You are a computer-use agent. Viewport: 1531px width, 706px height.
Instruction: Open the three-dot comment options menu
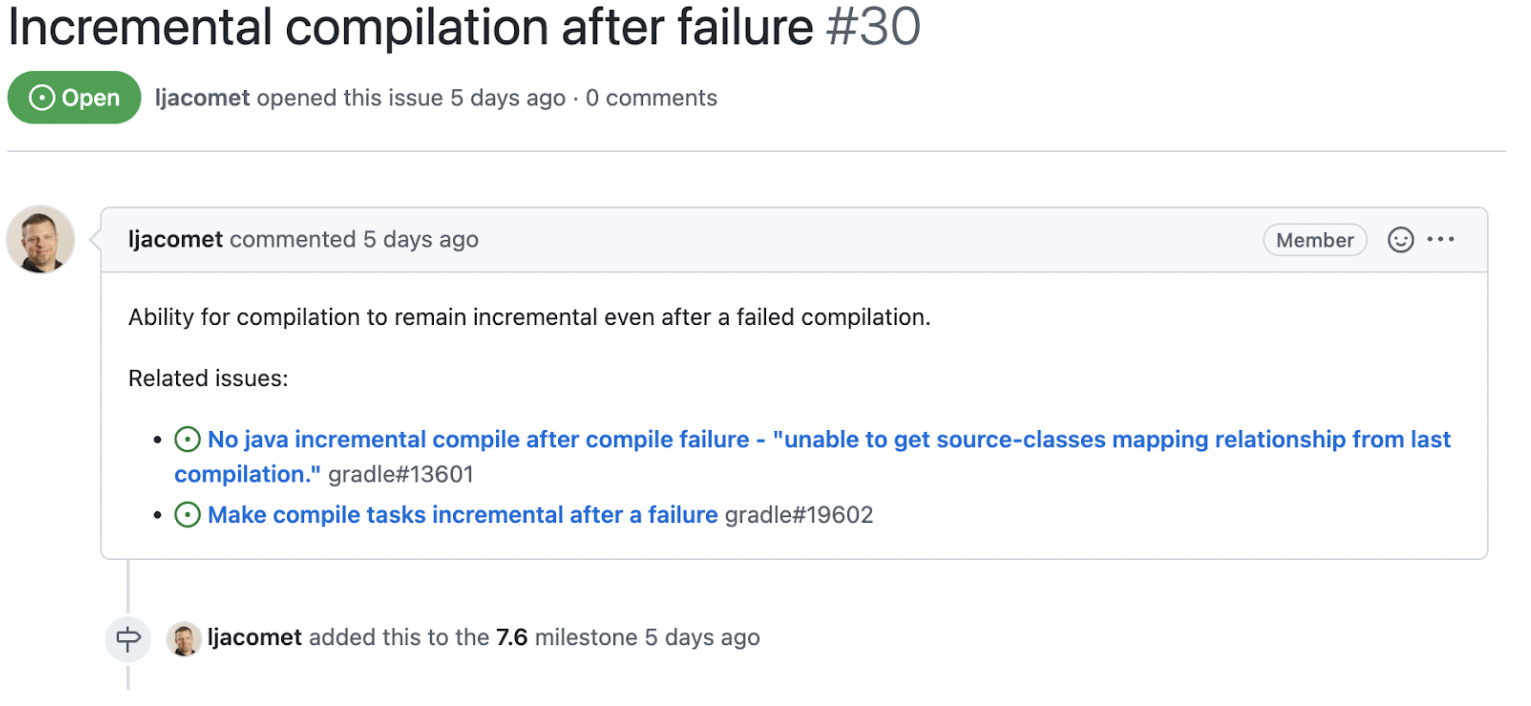tap(1441, 240)
